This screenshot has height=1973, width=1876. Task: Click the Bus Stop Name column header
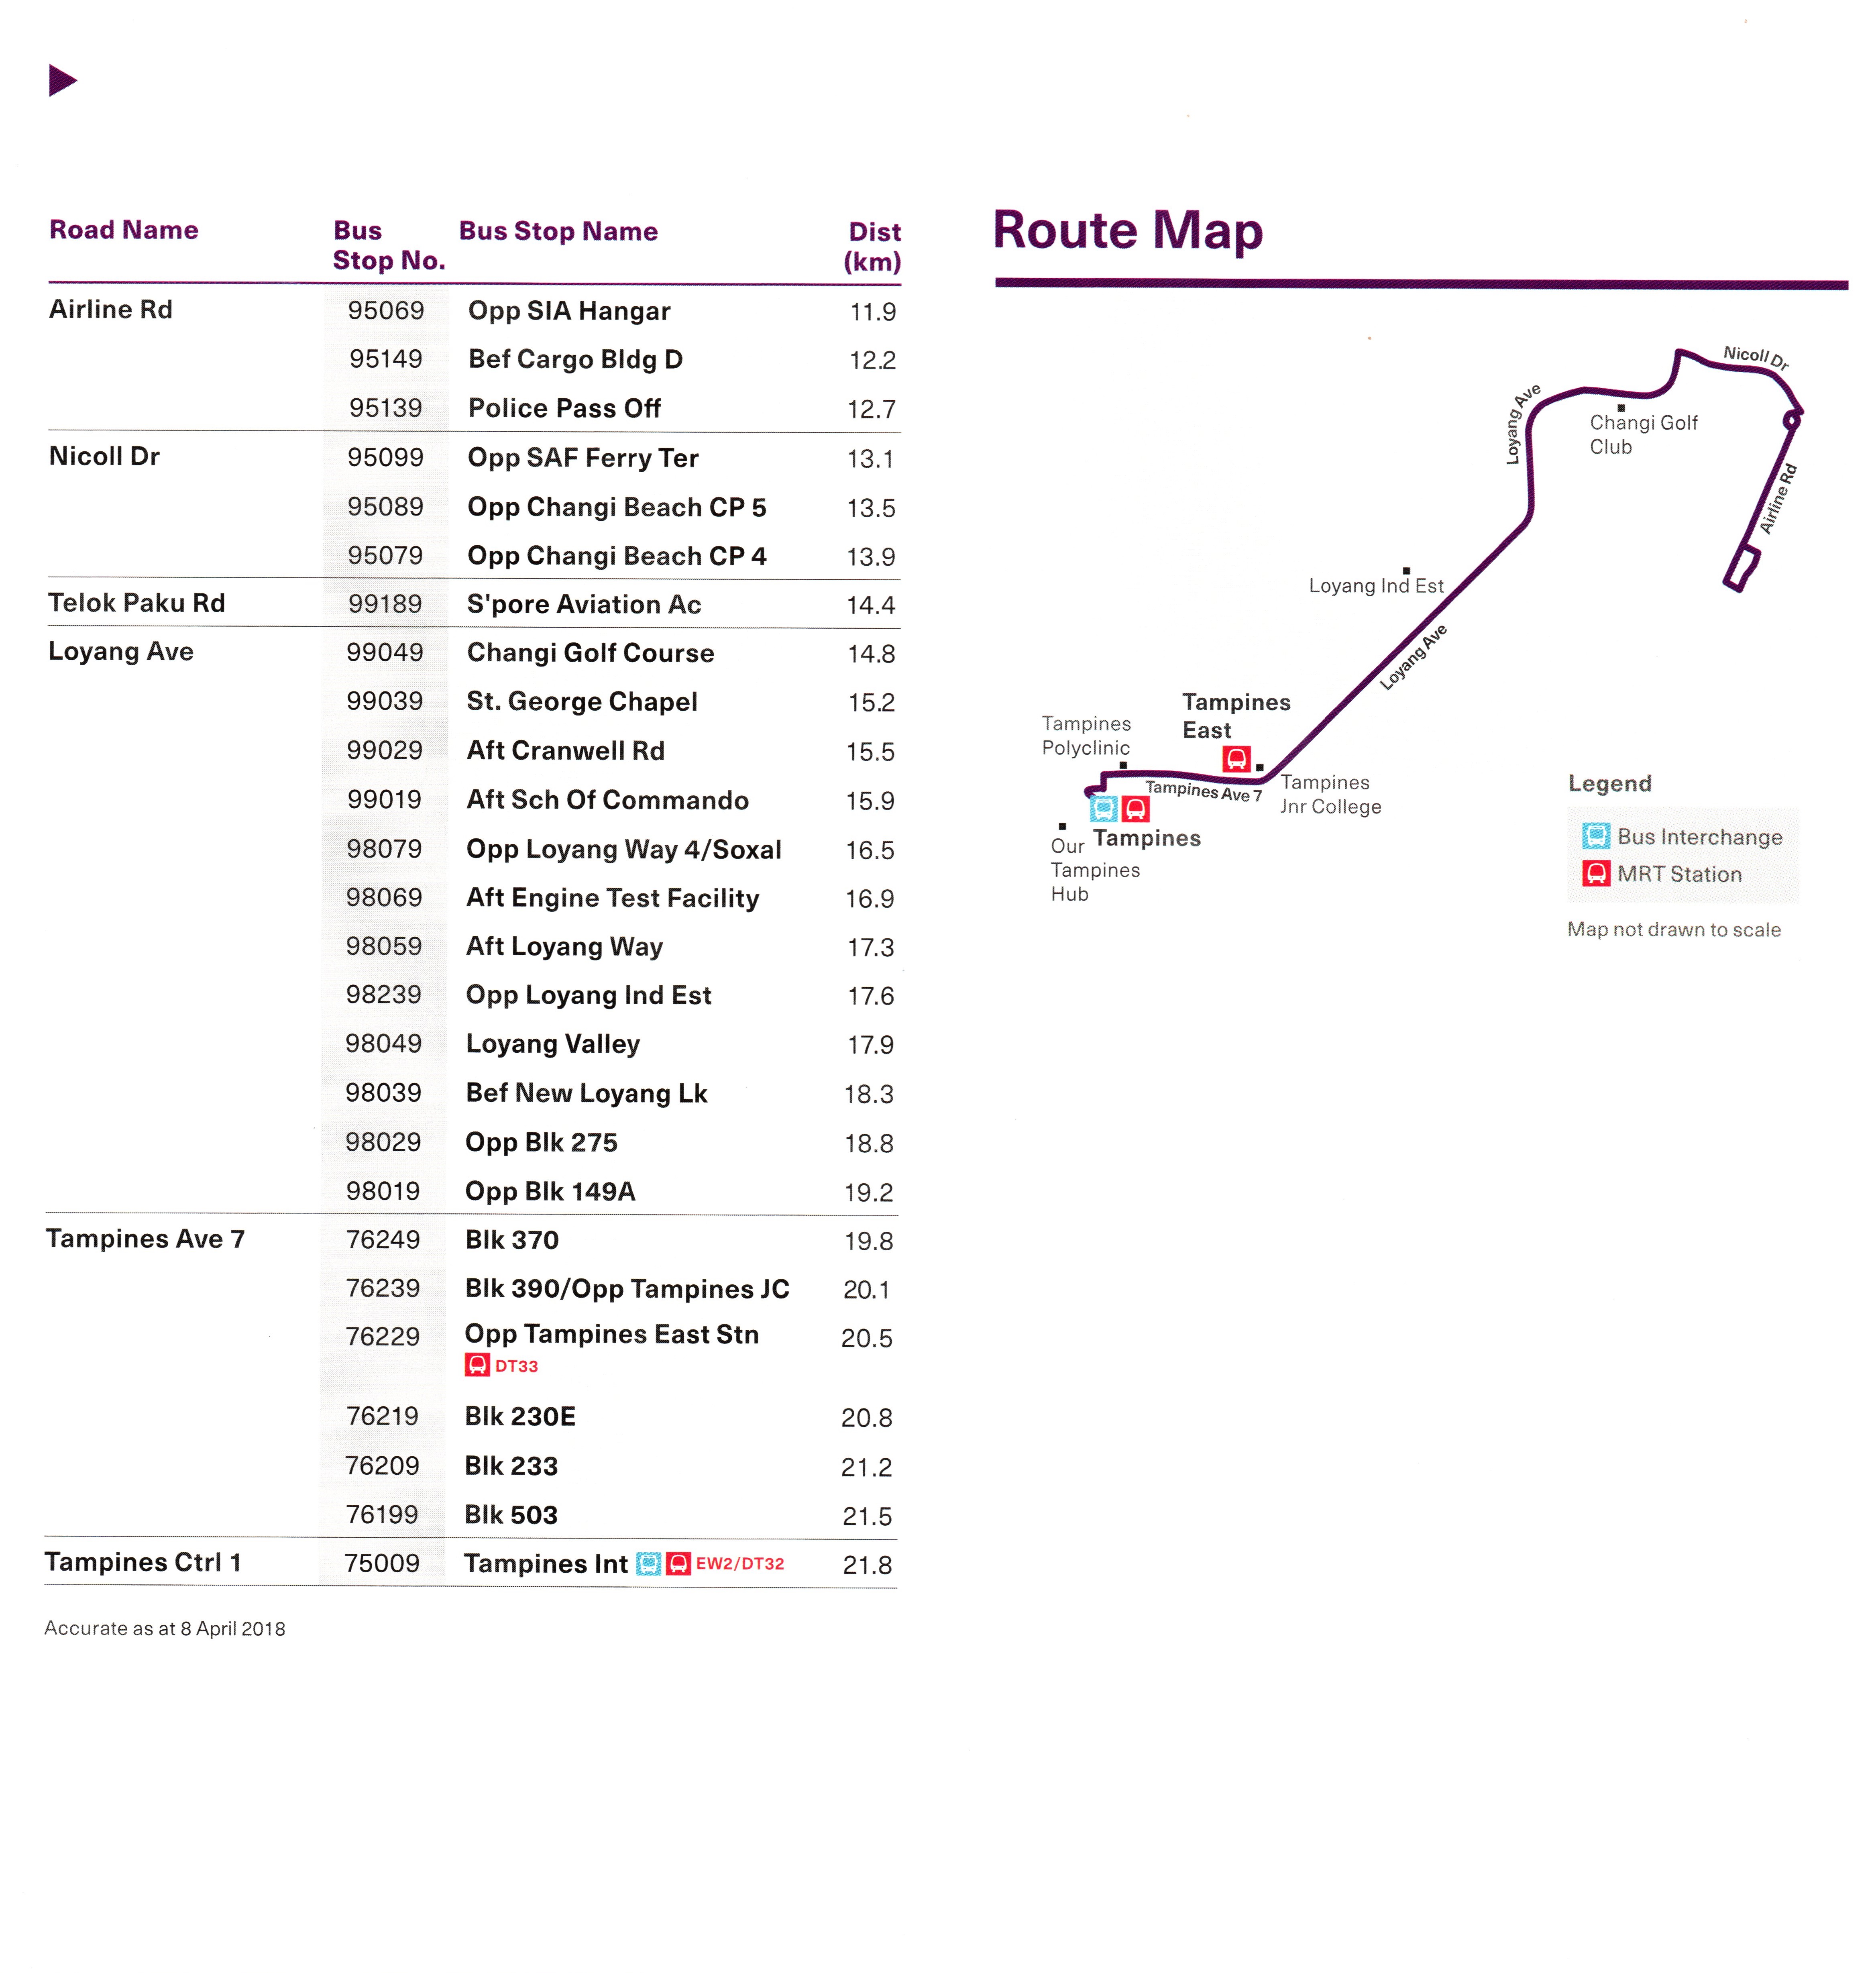(x=558, y=231)
